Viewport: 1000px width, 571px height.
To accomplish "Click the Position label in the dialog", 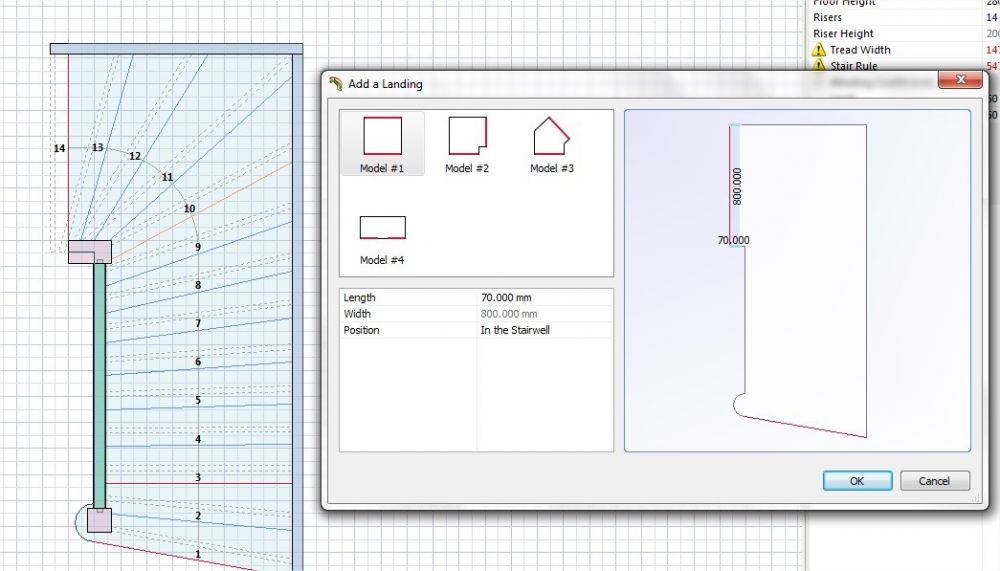I will point(361,330).
